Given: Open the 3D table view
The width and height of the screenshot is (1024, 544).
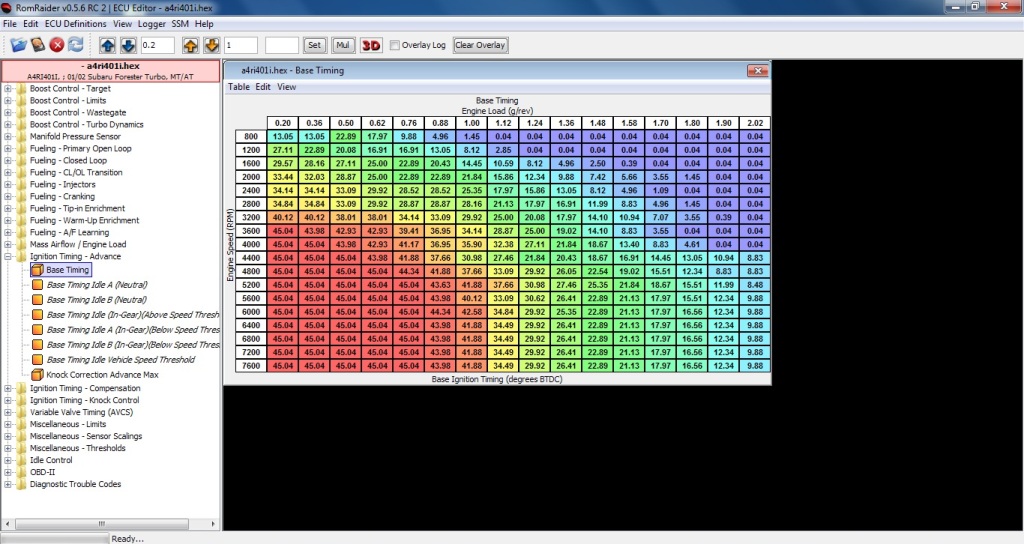Looking at the screenshot, I should (x=371, y=45).
